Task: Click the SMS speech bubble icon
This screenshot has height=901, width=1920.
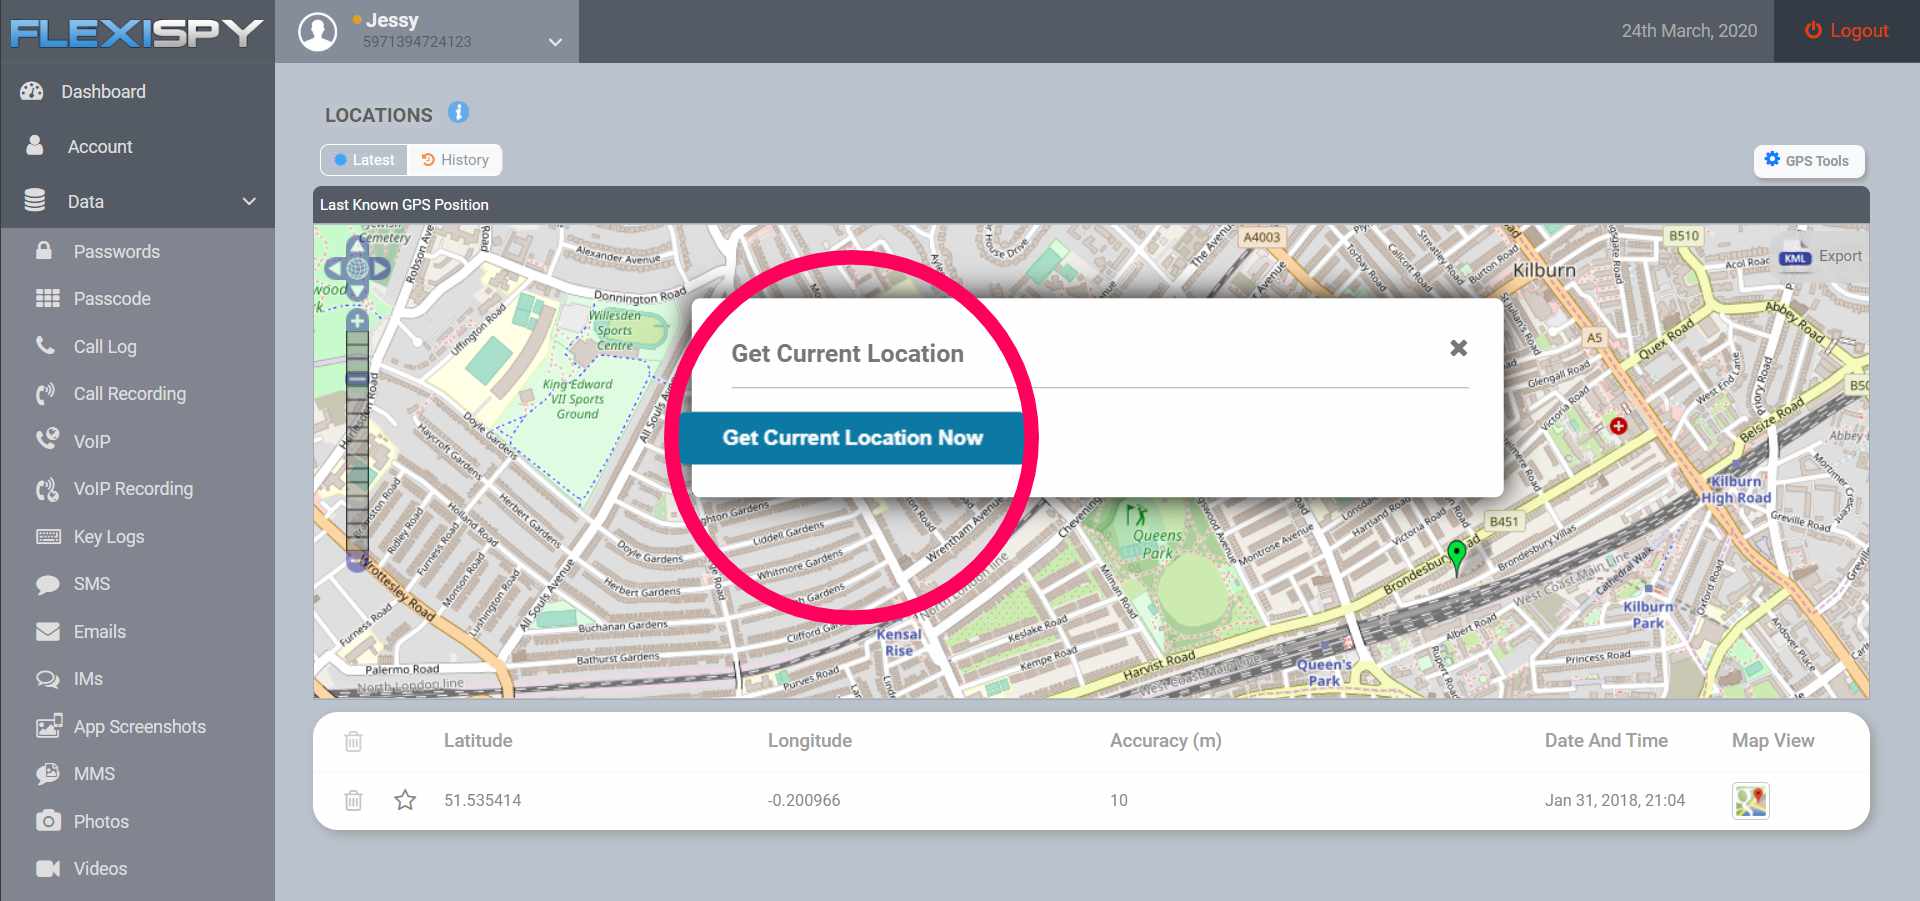Action: click(47, 584)
